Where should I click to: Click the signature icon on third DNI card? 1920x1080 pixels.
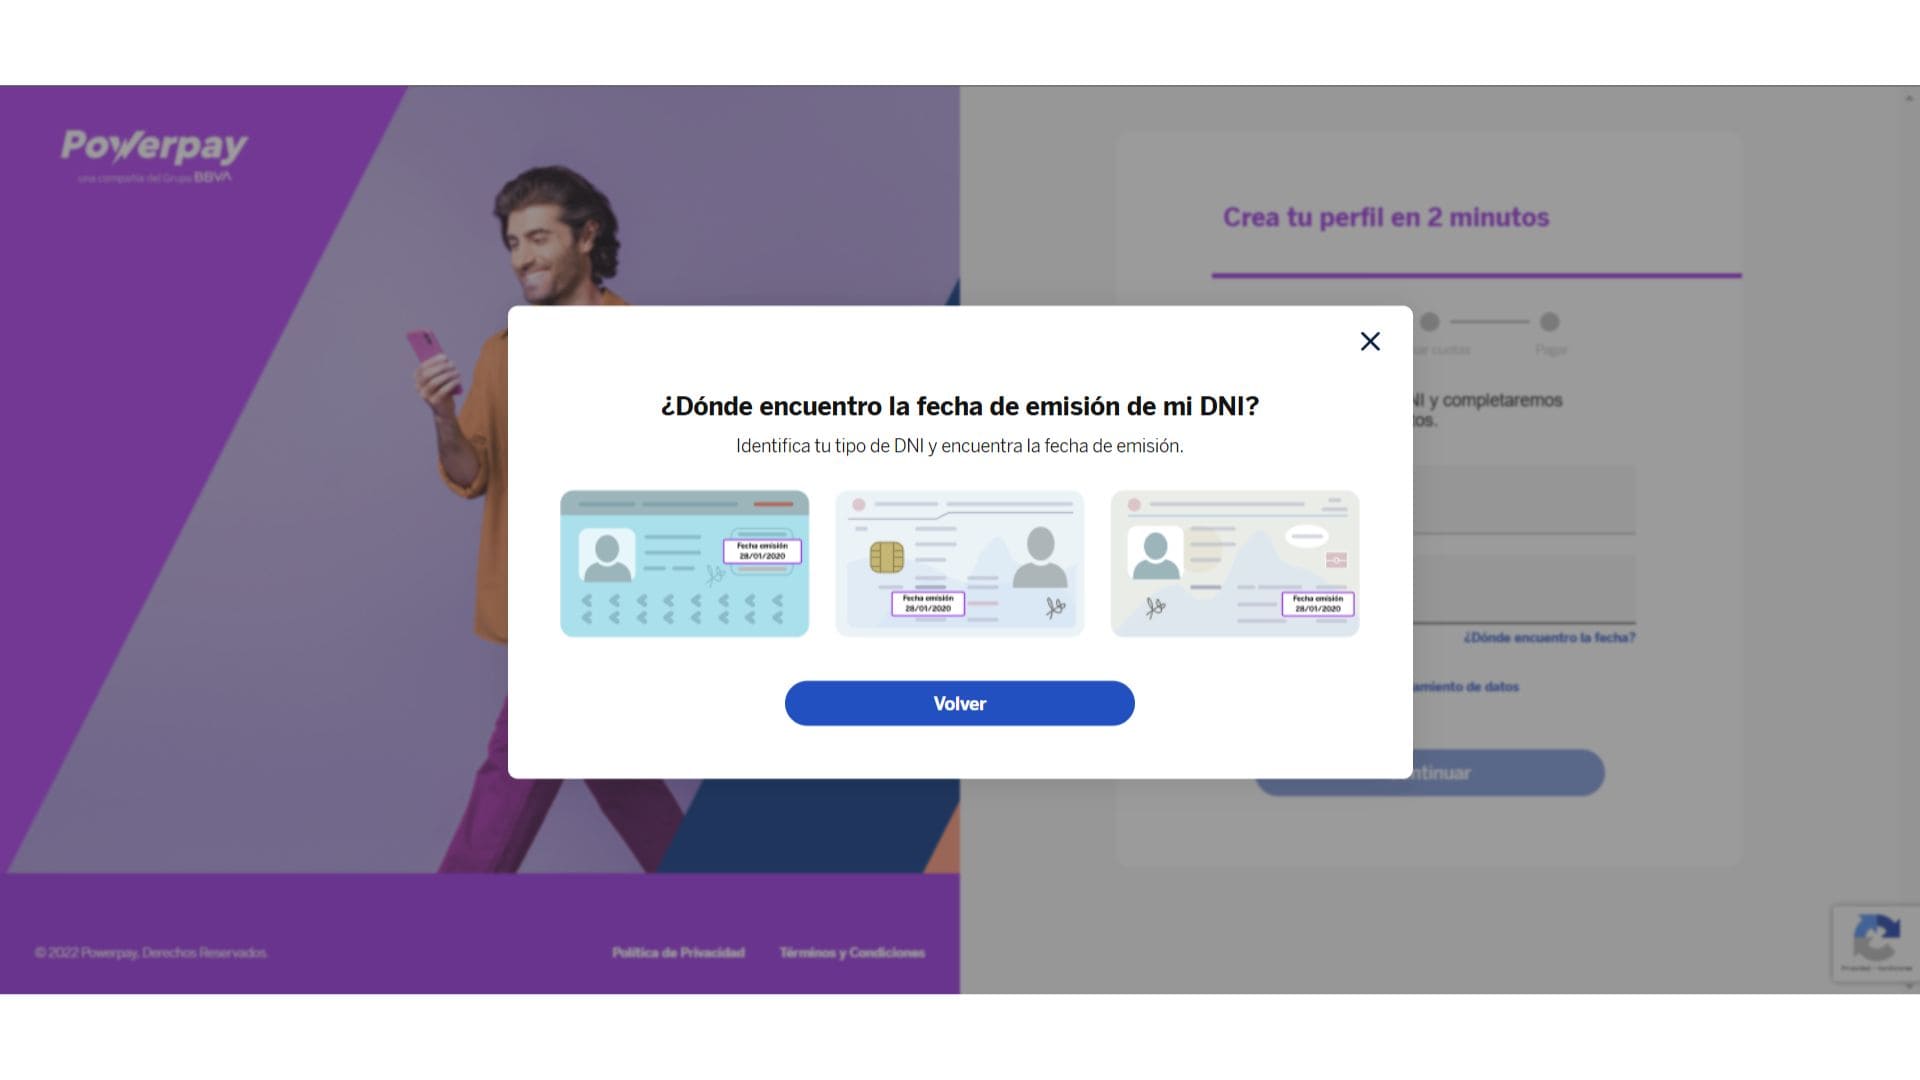1156,607
